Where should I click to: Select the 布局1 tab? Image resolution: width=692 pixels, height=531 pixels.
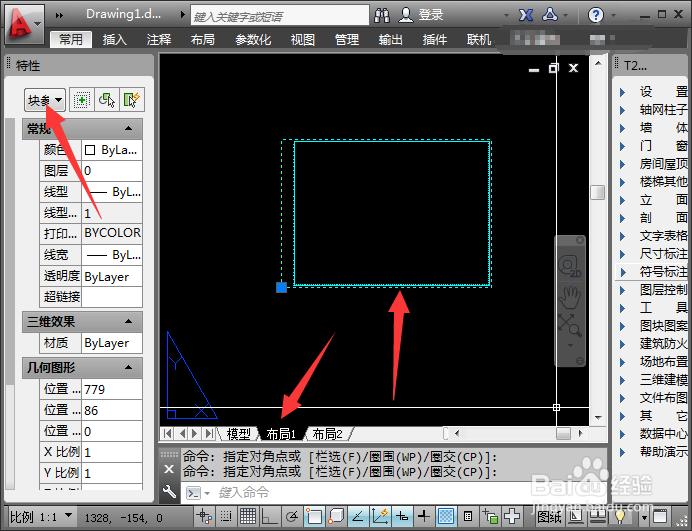pos(281,434)
